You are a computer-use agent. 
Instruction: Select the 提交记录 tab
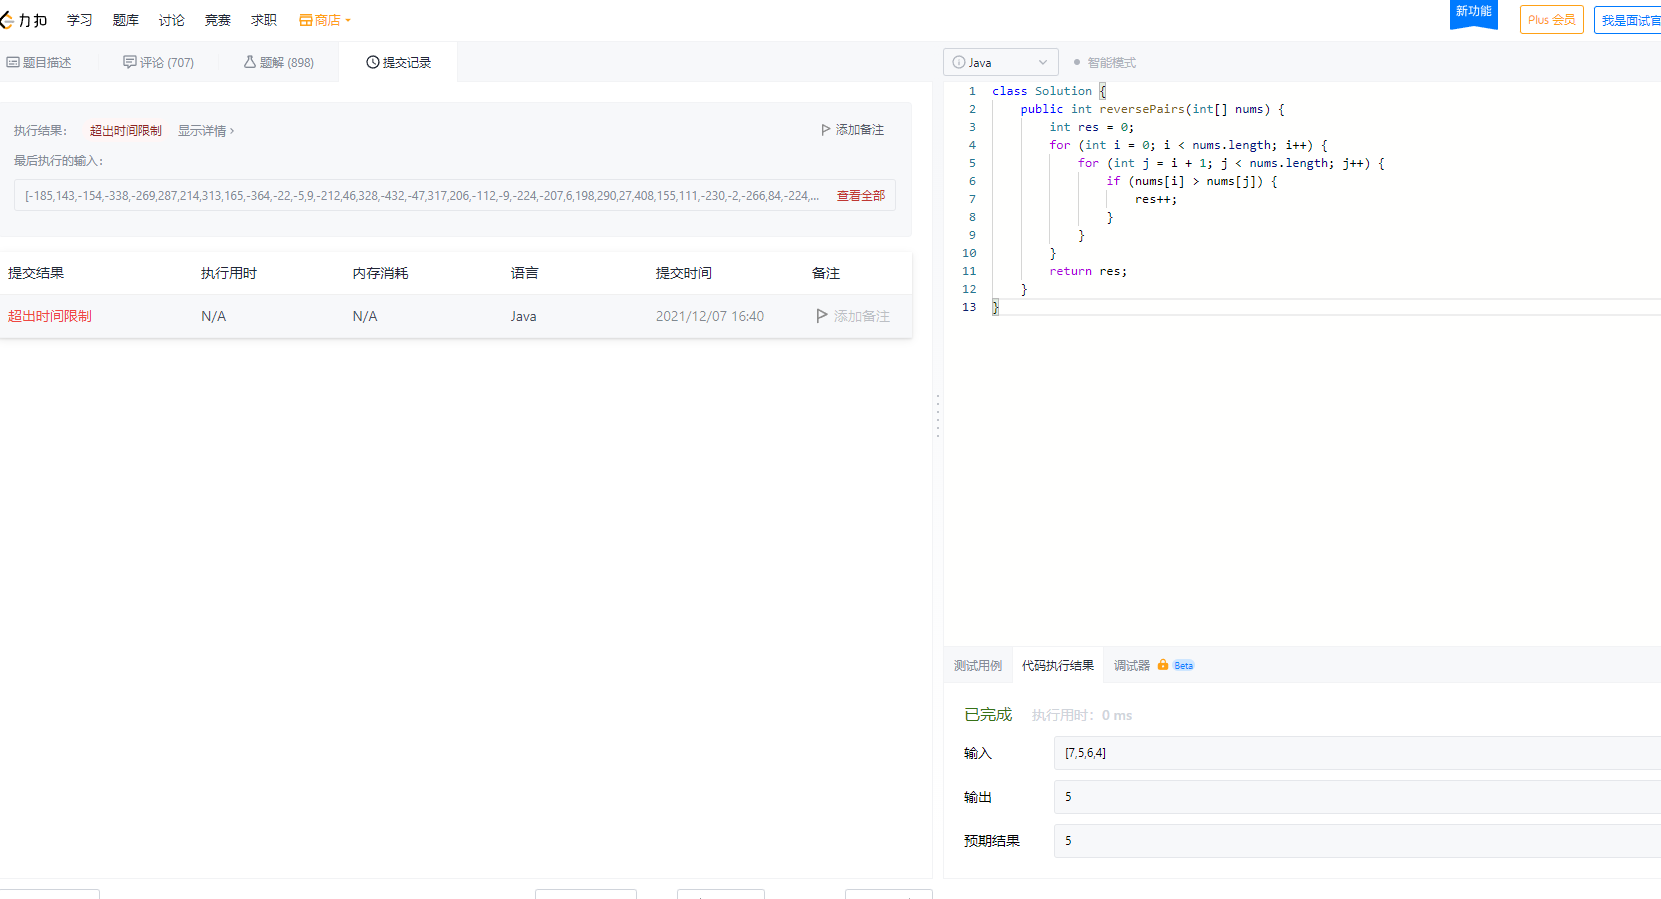[399, 62]
